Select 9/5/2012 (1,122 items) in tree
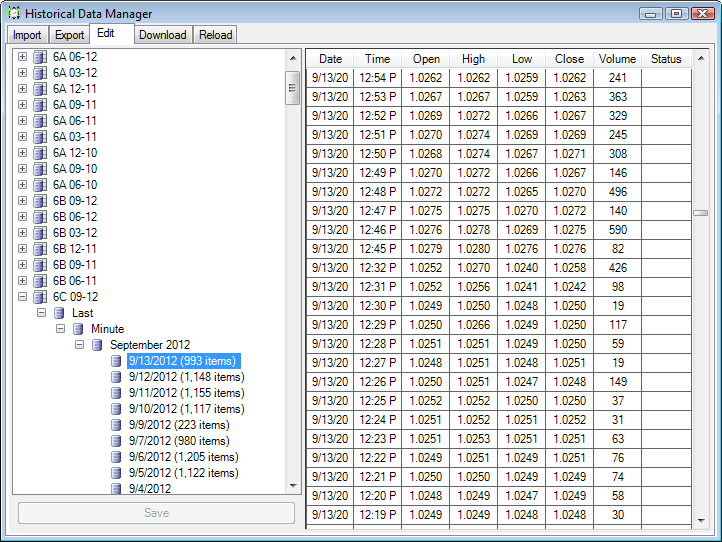The image size is (722, 542). pyautogui.click(x=184, y=473)
